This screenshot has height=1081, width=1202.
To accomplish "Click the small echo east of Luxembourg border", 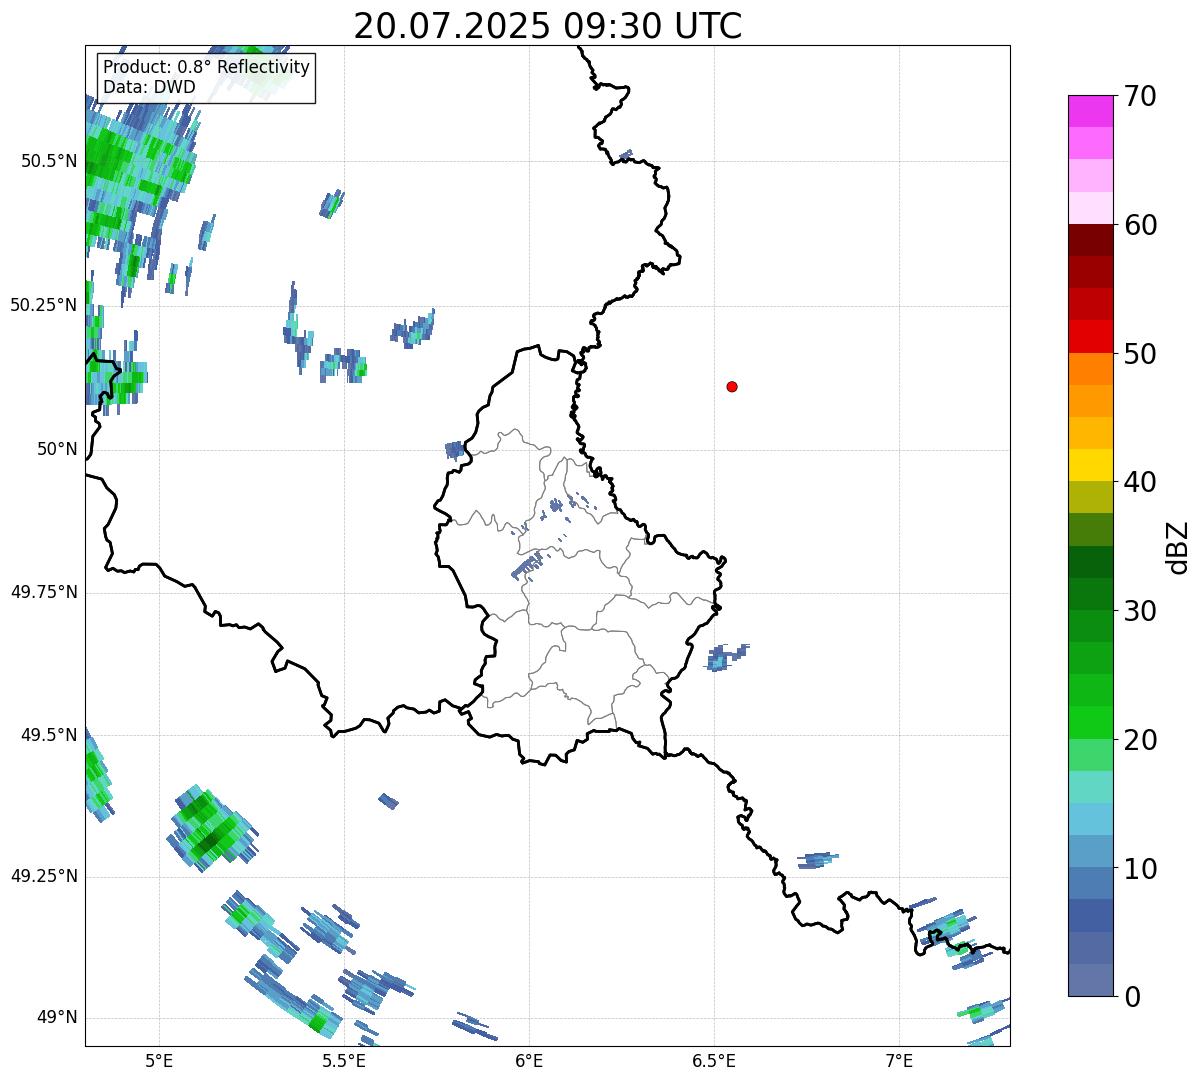I will click(x=727, y=657).
